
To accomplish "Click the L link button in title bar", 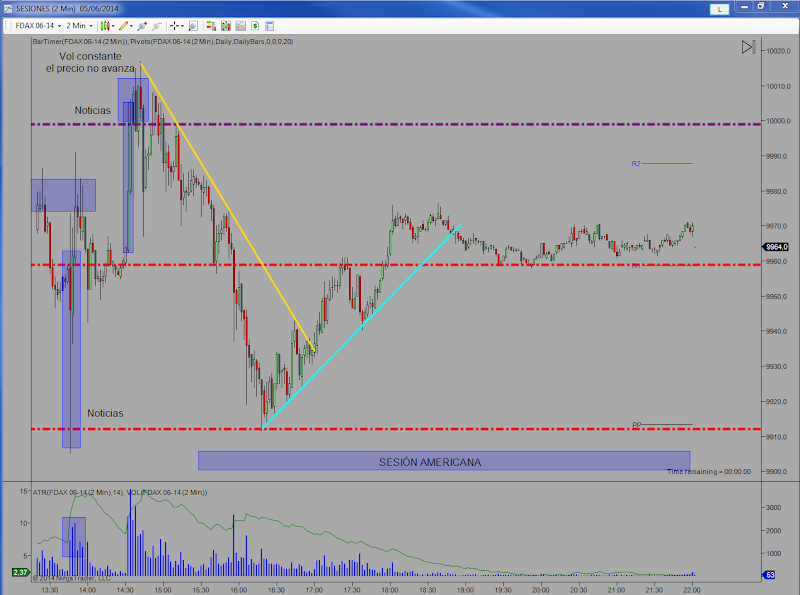I will (719, 9).
